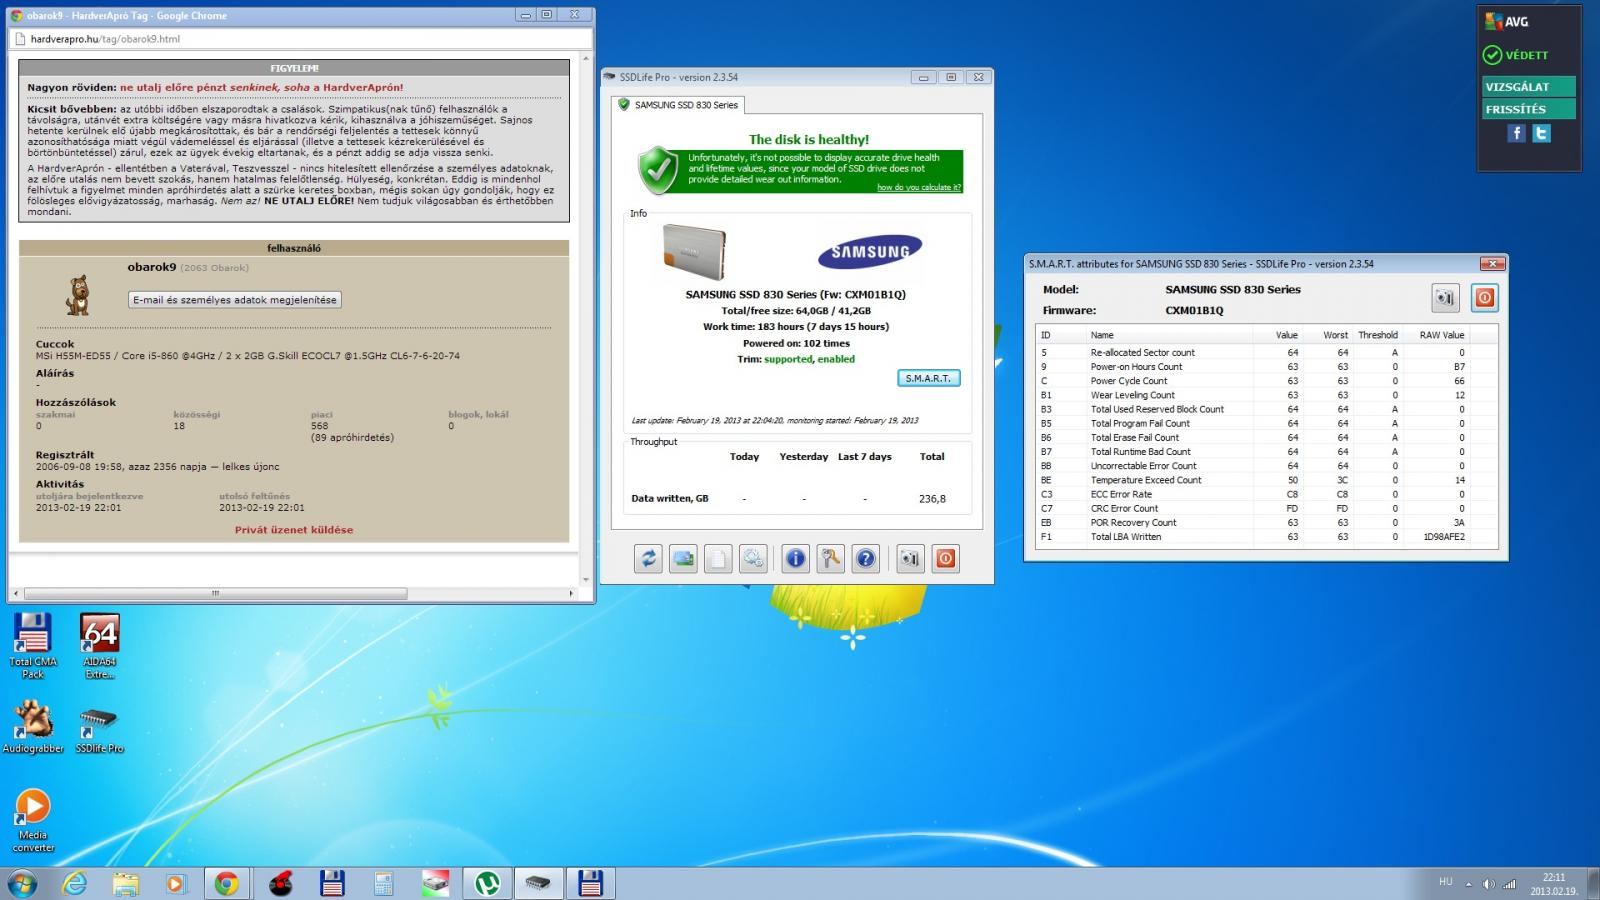Screen dimensions: 1600x900
Task: Click obarok9 dog avatar image
Action: [78, 295]
